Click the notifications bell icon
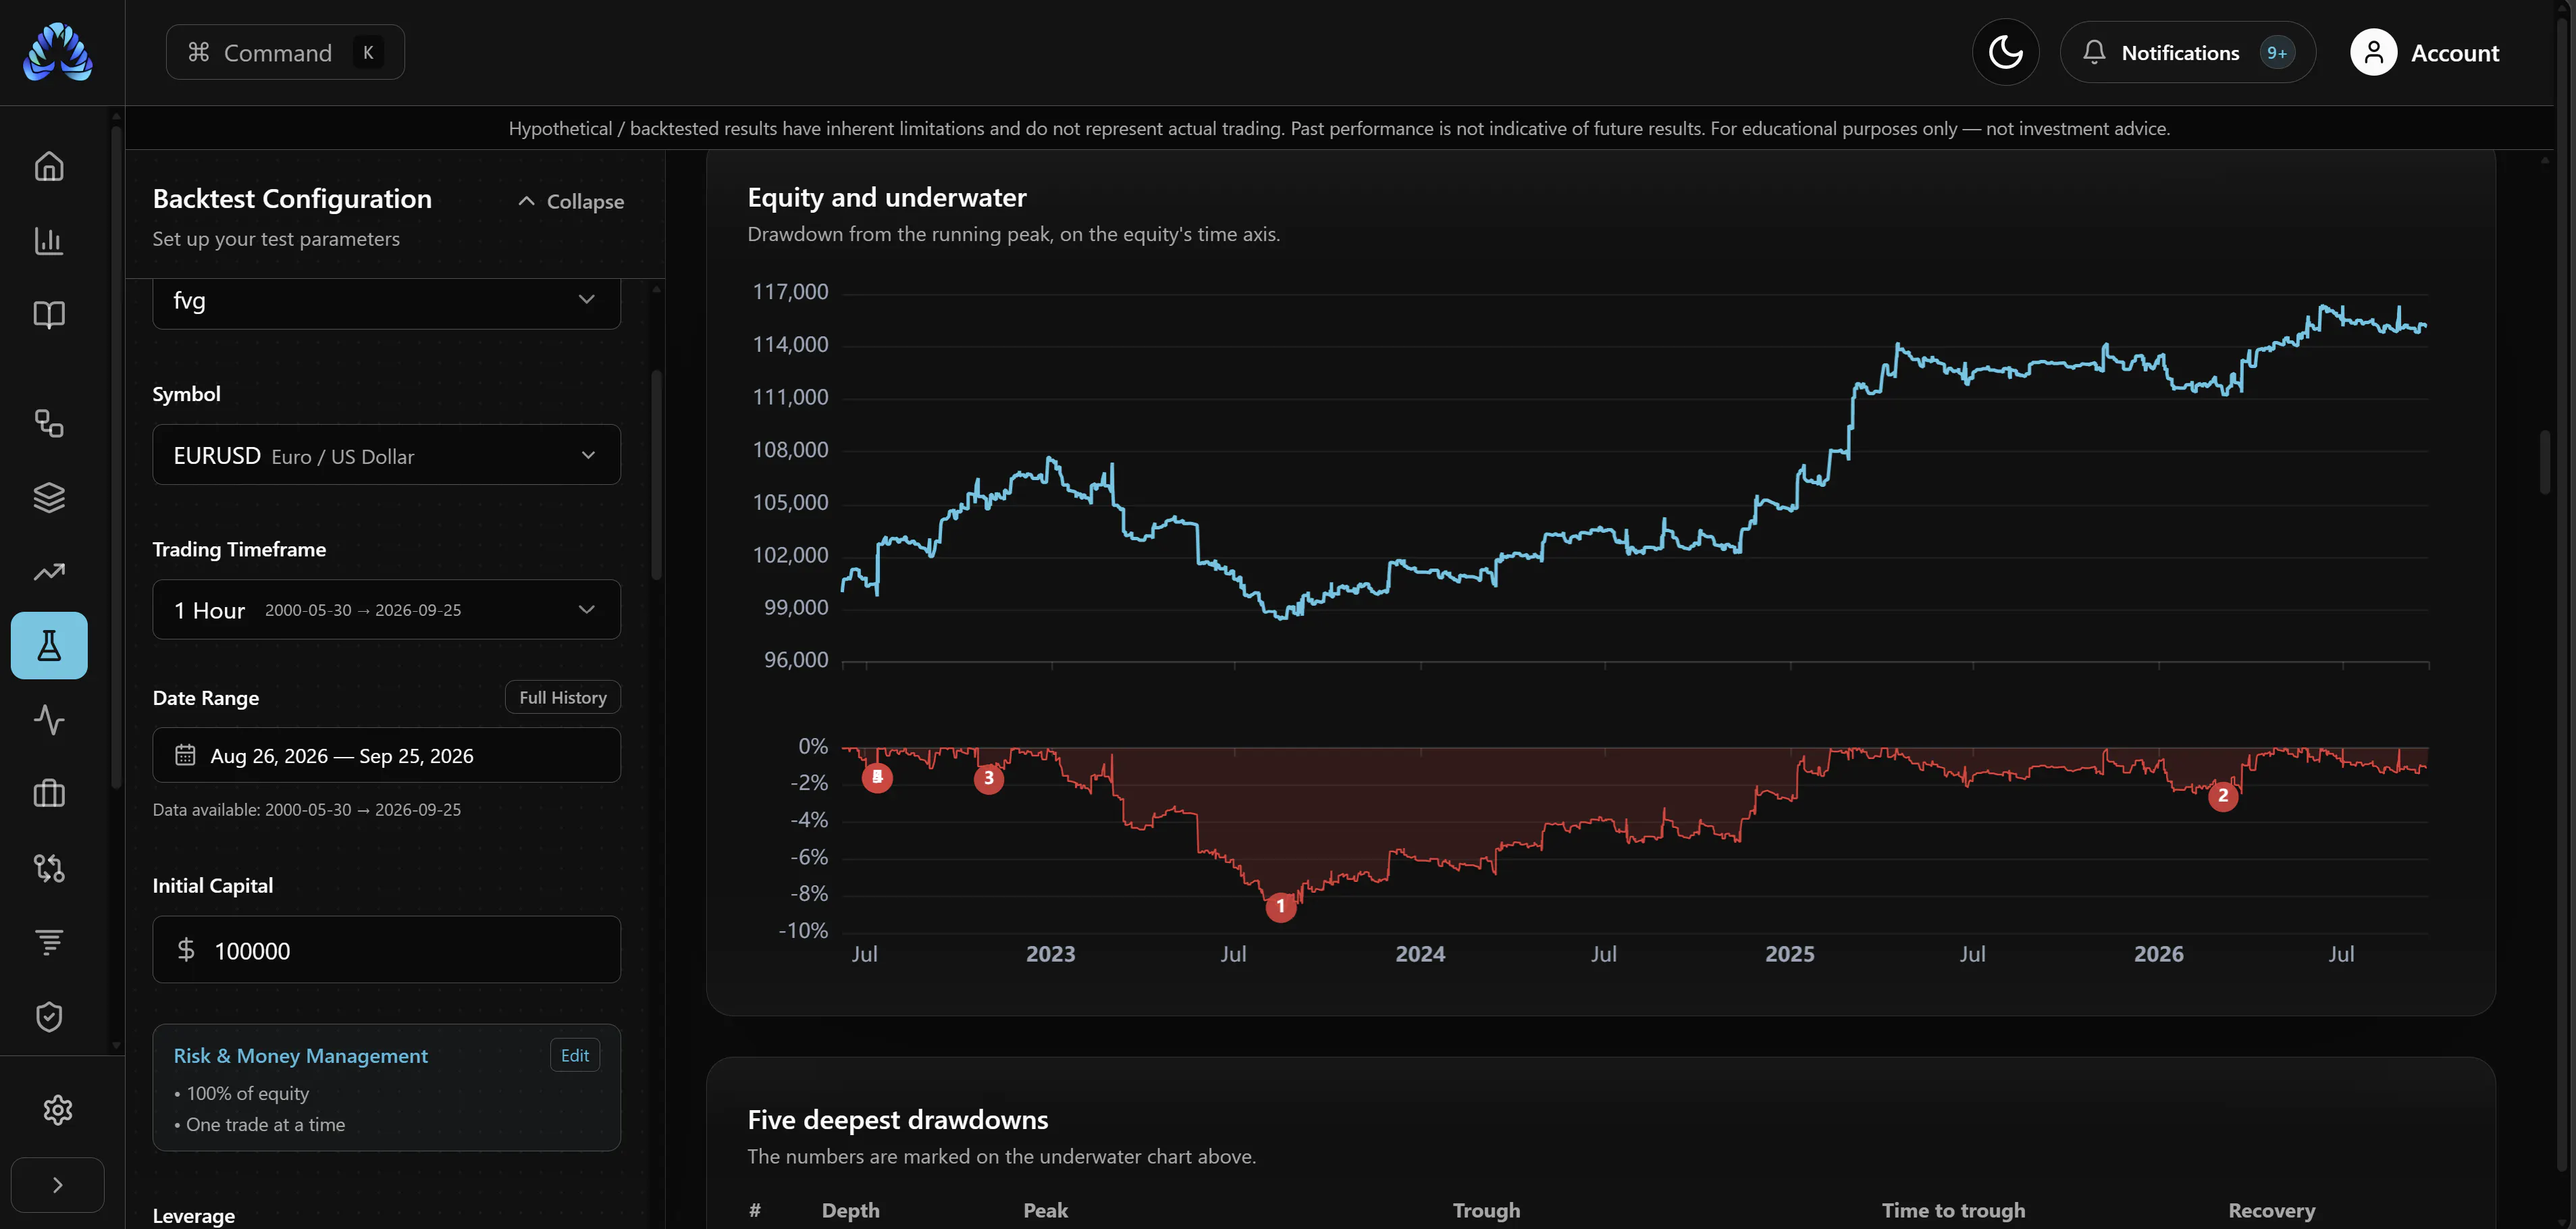2576x1229 pixels. [x=2094, y=52]
